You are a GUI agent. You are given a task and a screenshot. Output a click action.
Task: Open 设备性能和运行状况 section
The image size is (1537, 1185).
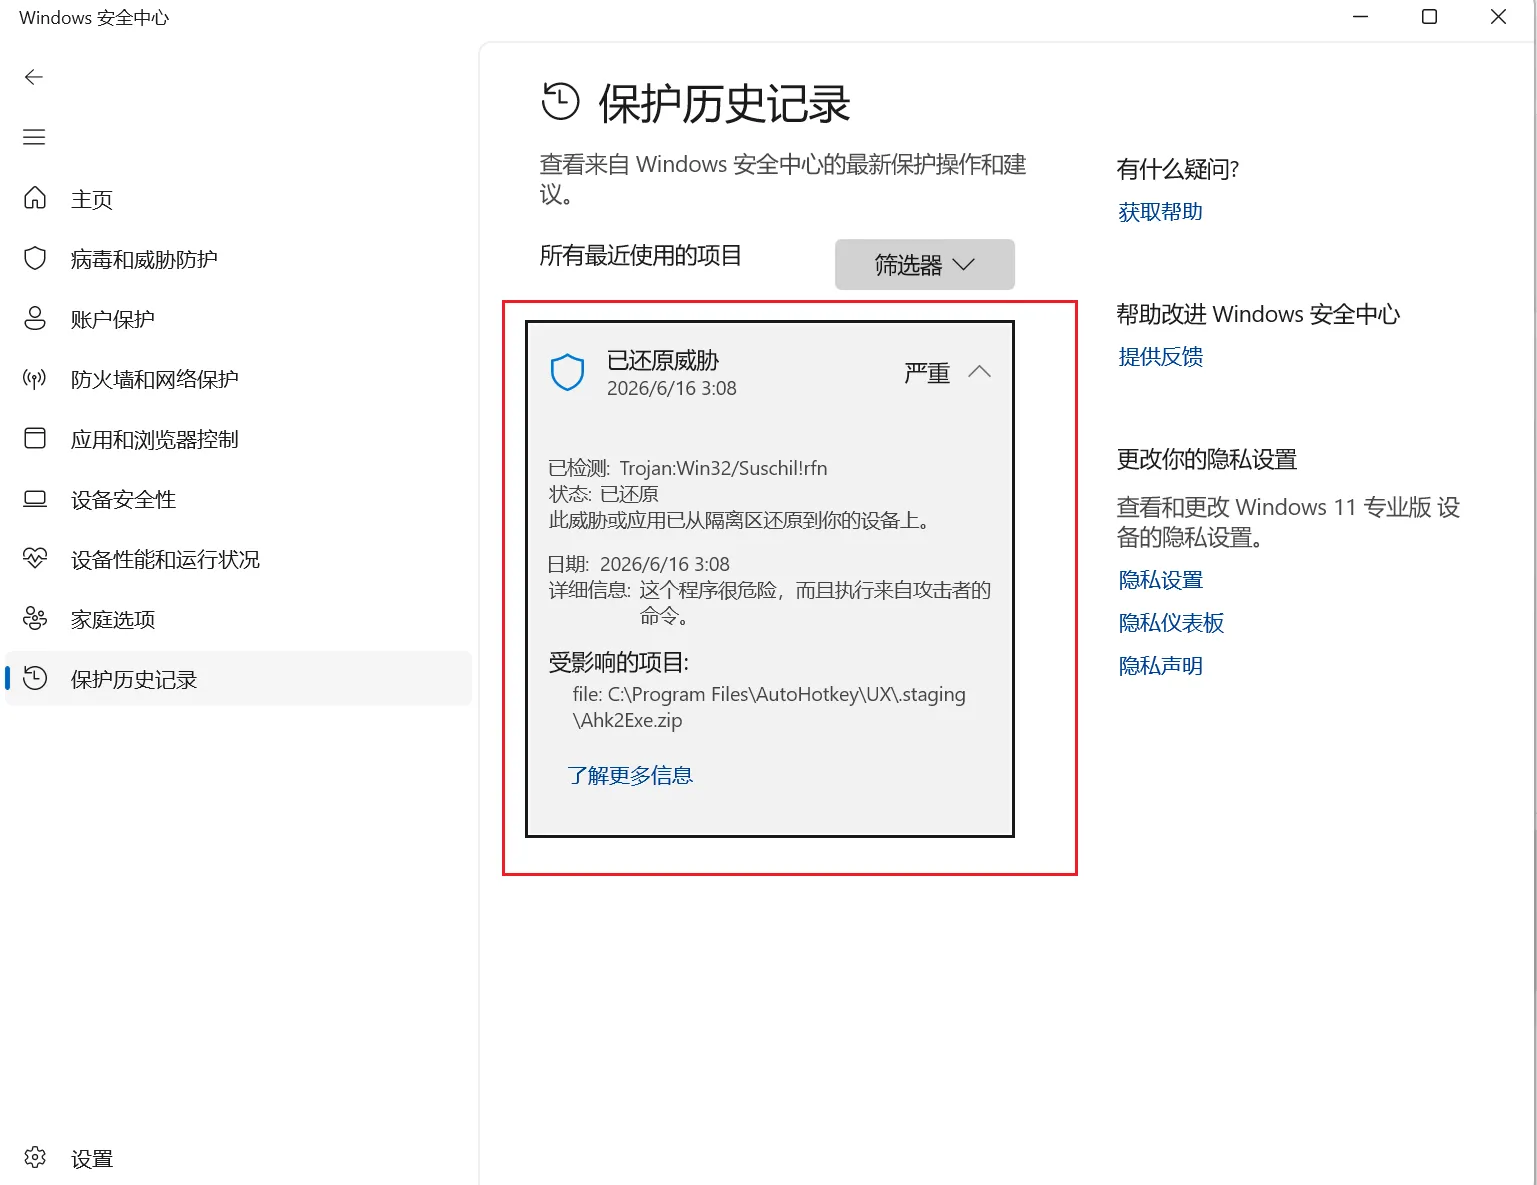[238, 559]
